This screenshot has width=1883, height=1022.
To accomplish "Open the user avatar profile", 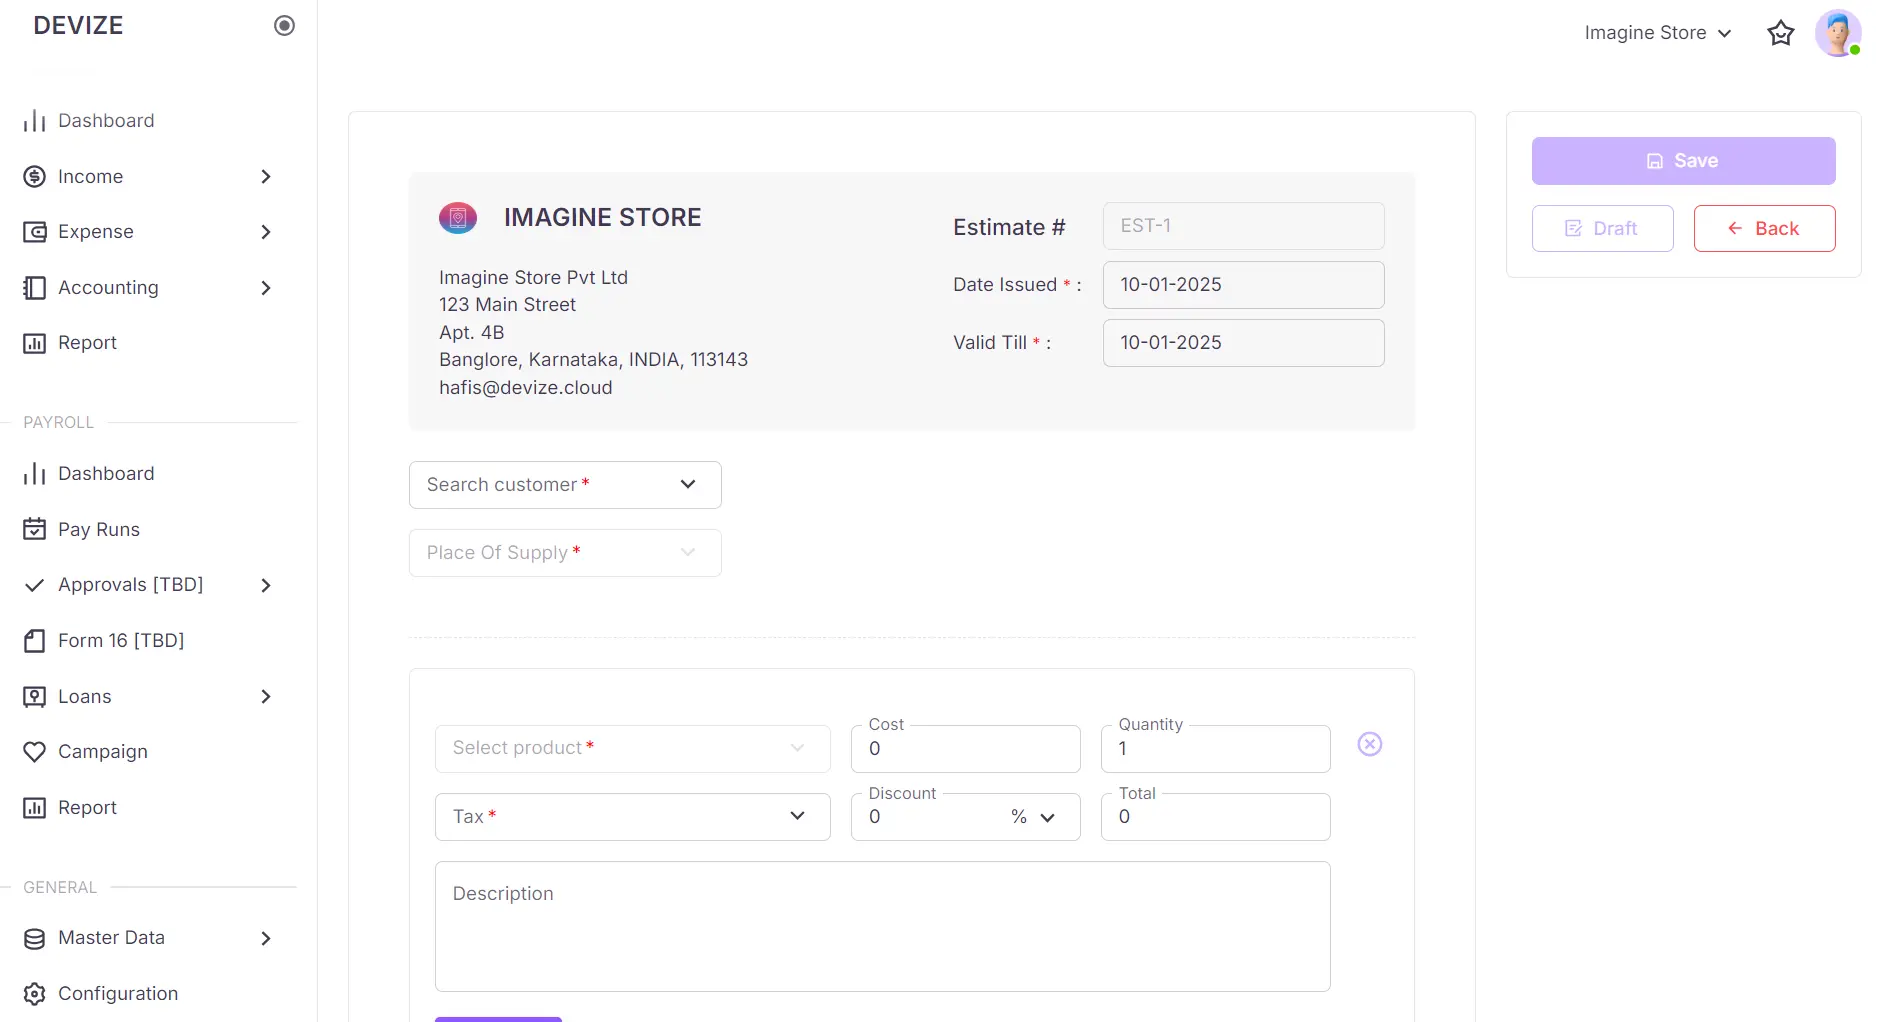I will pyautogui.click(x=1838, y=33).
